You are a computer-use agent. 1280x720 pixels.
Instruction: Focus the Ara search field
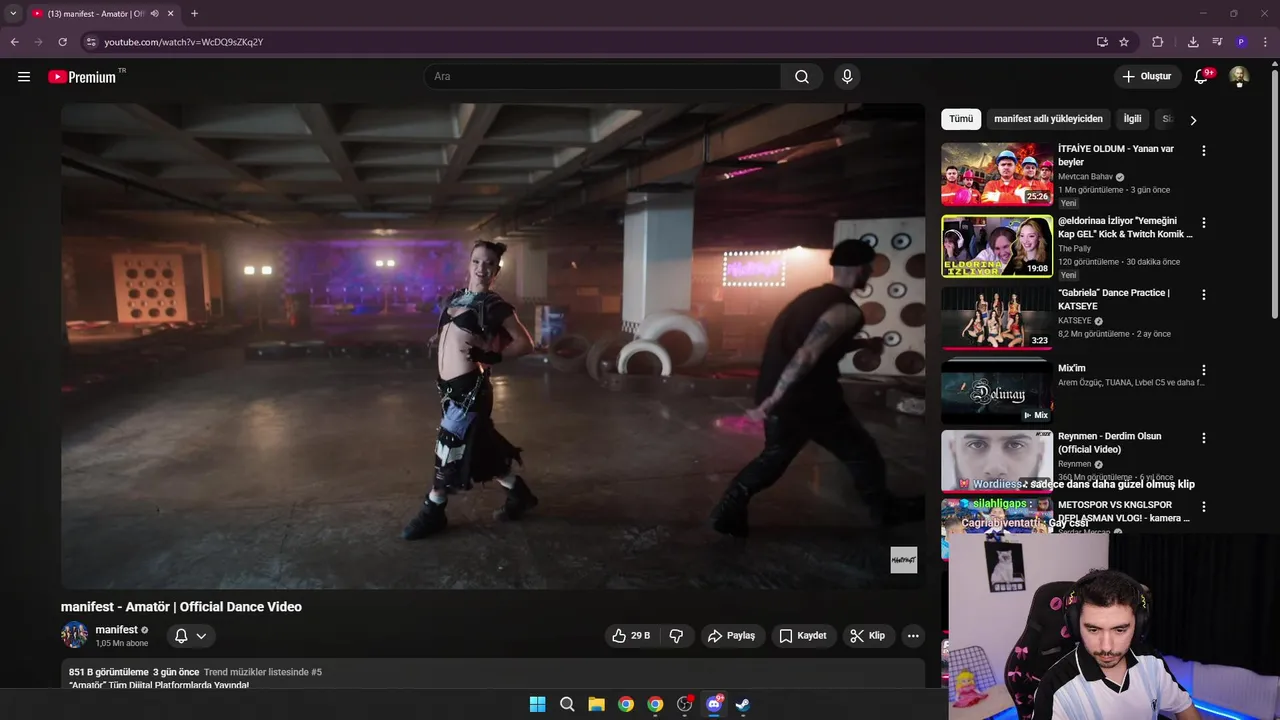pyautogui.click(x=603, y=77)
